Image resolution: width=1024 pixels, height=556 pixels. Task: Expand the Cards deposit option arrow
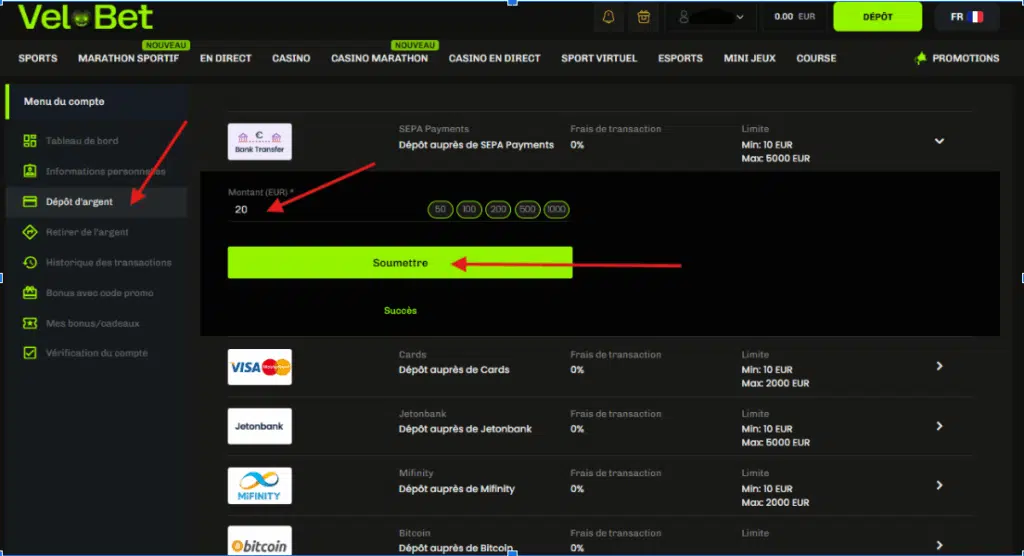pos(939,367)
